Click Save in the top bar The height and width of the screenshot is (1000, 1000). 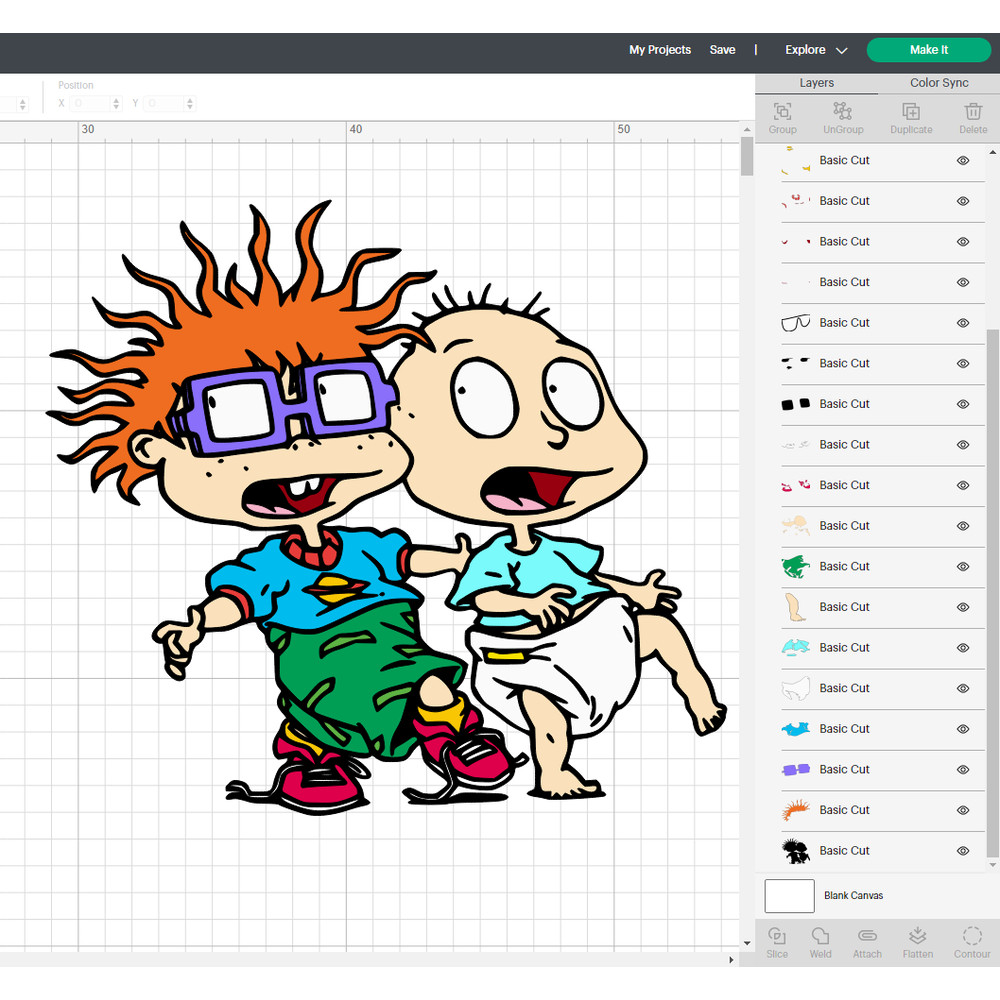tap(723, 49)
